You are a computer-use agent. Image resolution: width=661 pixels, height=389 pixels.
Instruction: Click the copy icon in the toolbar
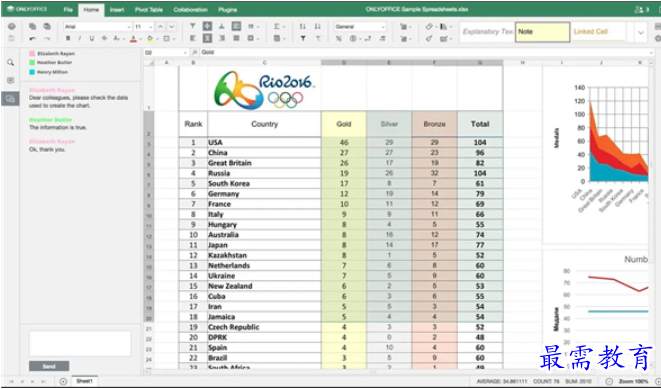32,27
